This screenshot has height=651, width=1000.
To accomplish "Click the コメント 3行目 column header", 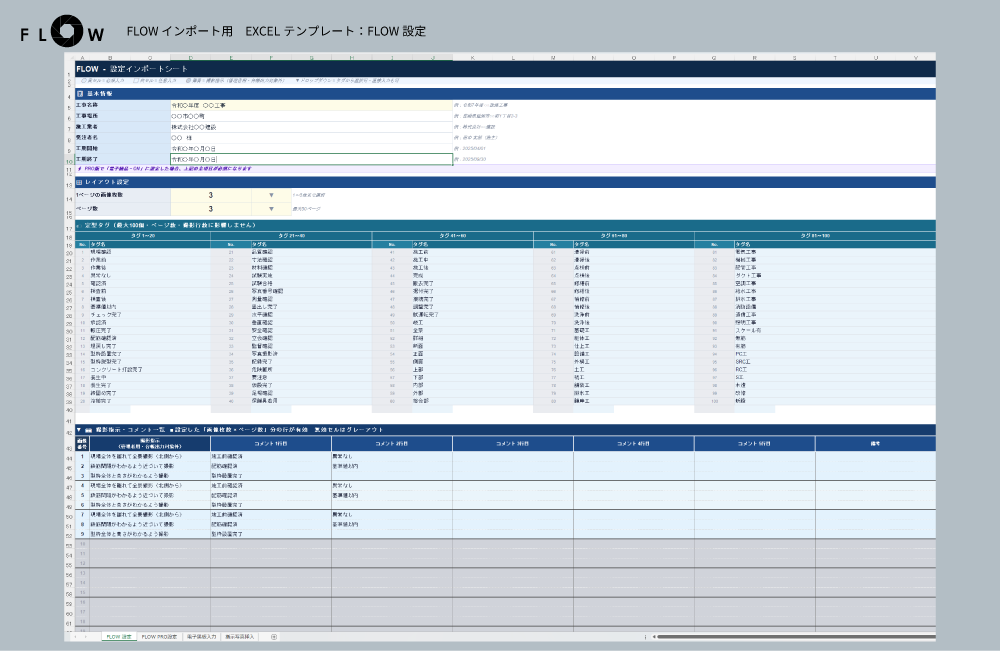I will 513,444.
